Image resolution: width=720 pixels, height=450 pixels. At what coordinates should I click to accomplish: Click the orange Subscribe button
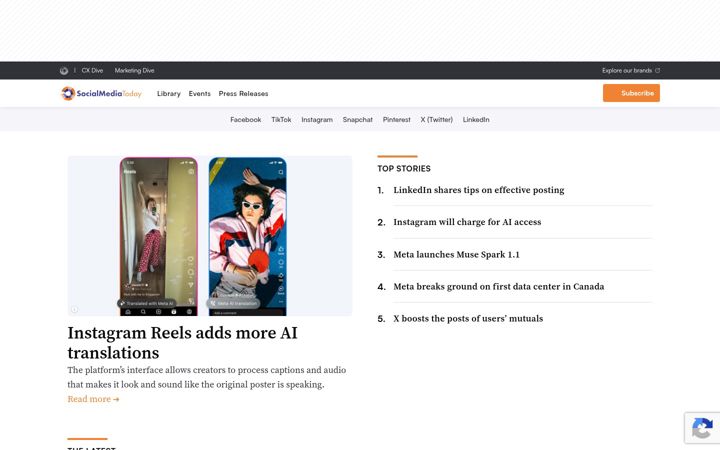coord(631,93)
